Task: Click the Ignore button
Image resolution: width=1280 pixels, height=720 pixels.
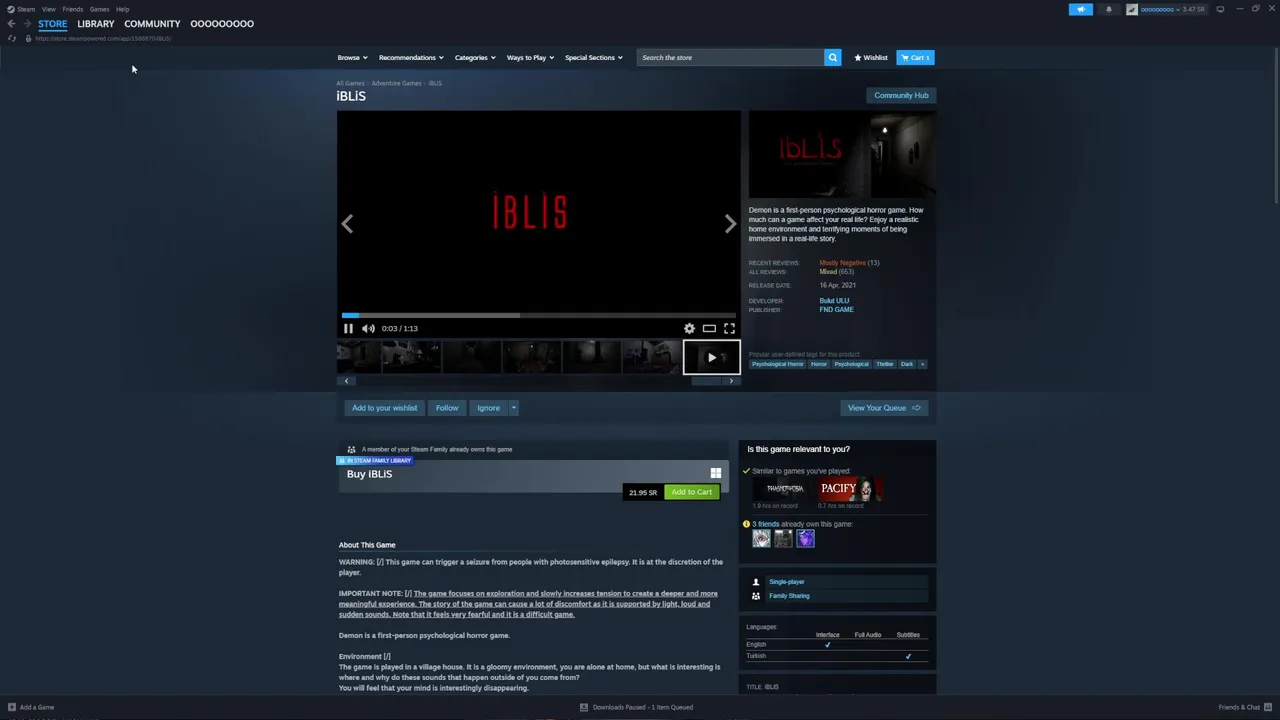Action: pos(488,408)
